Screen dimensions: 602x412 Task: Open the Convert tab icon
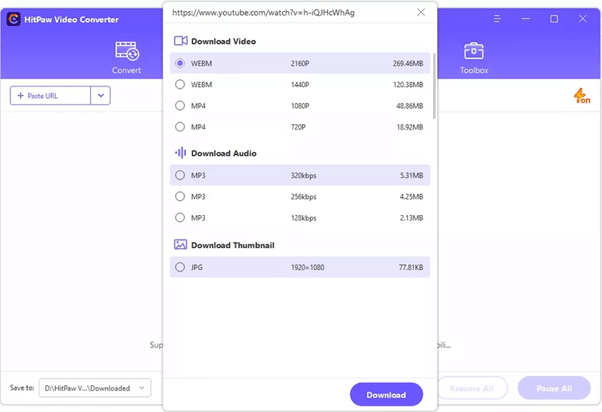(x=127, y=51)
